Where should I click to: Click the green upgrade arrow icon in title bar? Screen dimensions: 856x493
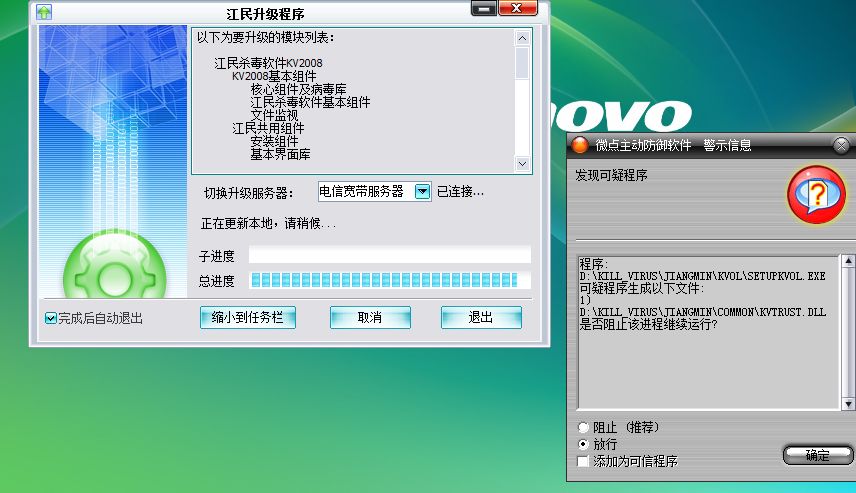tap(44, 11)
